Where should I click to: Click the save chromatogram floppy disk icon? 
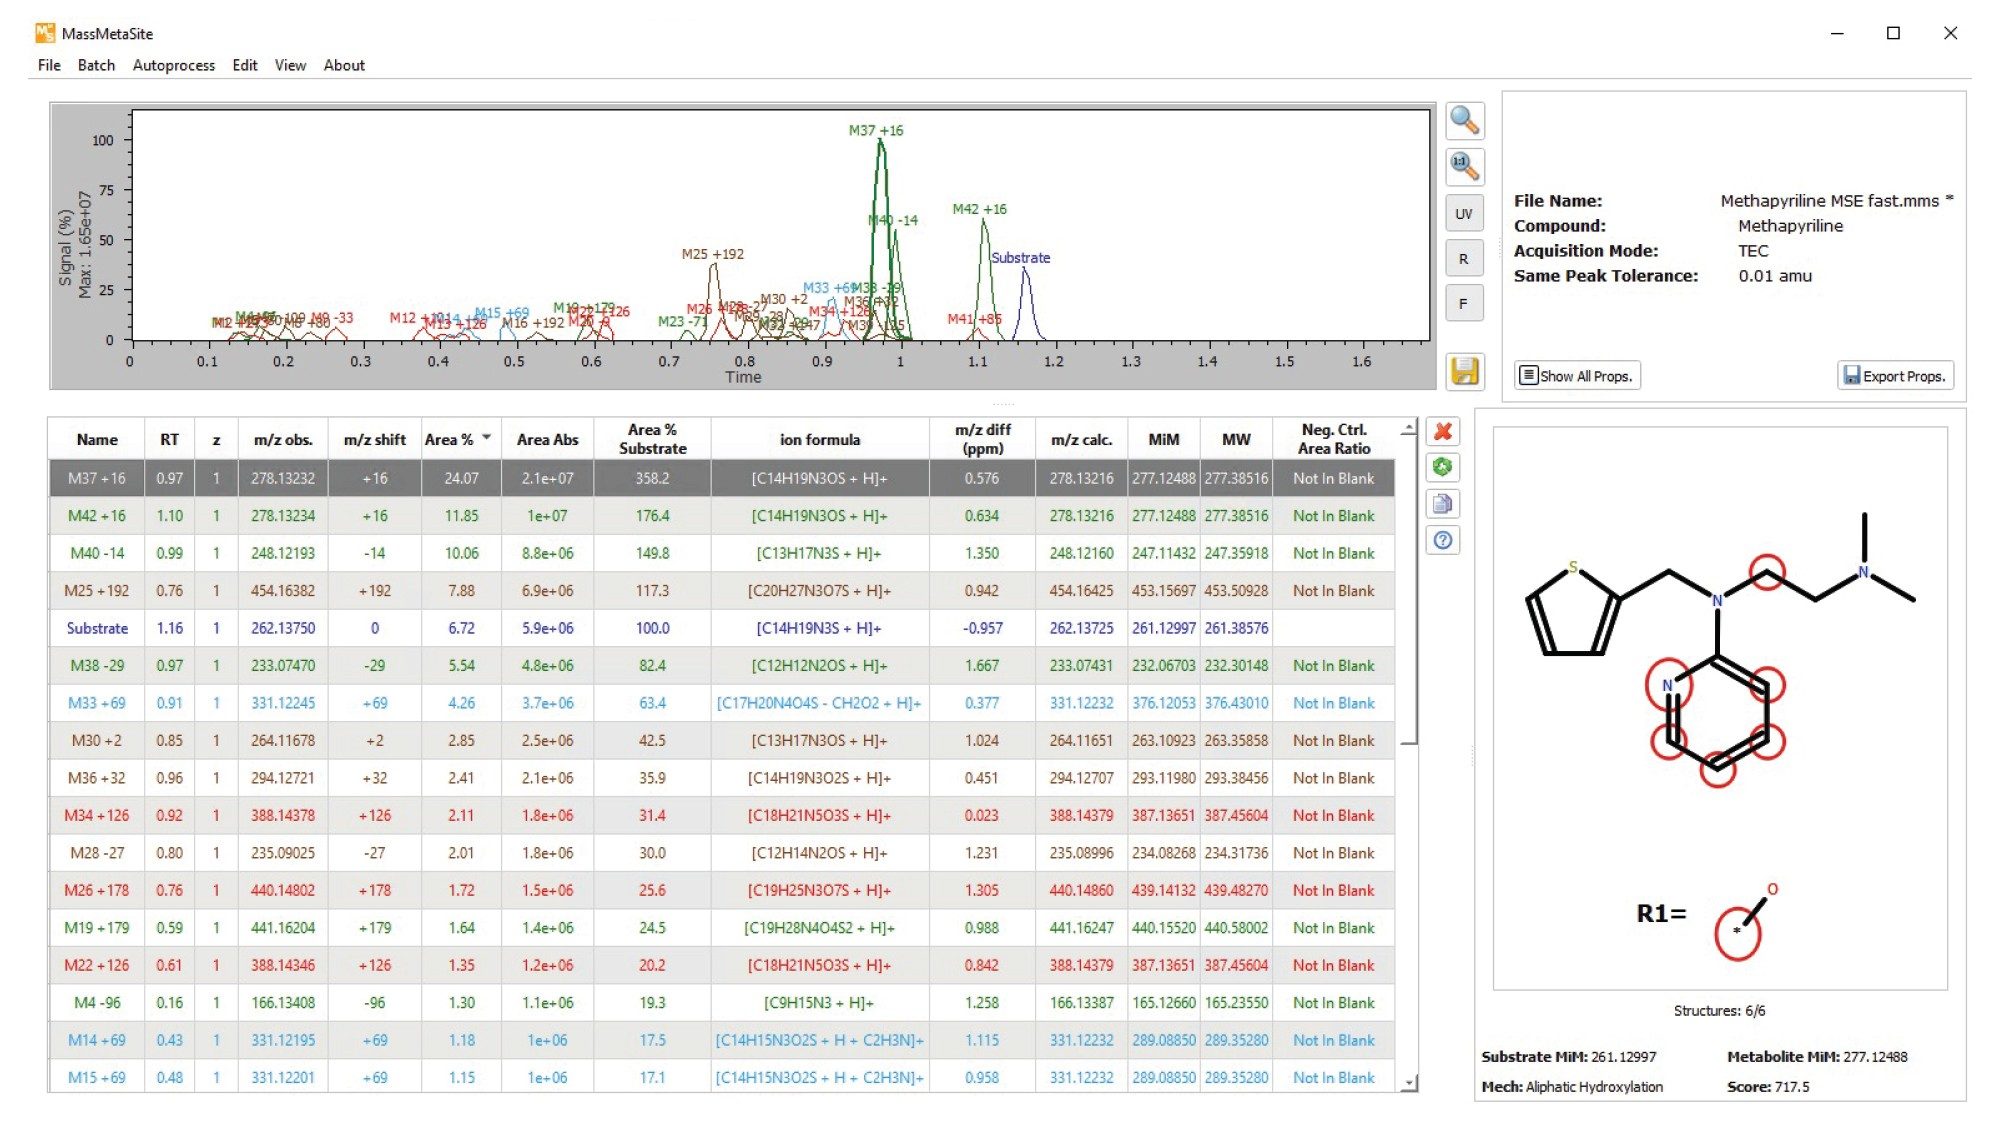(x=1463, y=369)
